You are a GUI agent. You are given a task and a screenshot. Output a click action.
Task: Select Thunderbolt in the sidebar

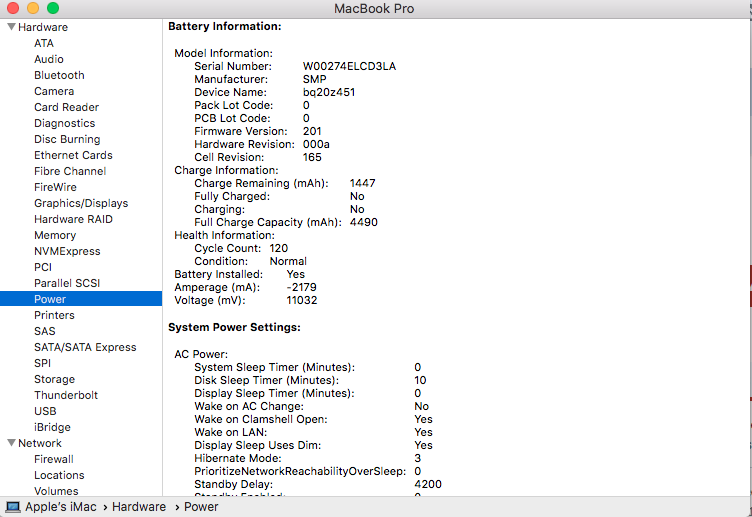[66, 395]
